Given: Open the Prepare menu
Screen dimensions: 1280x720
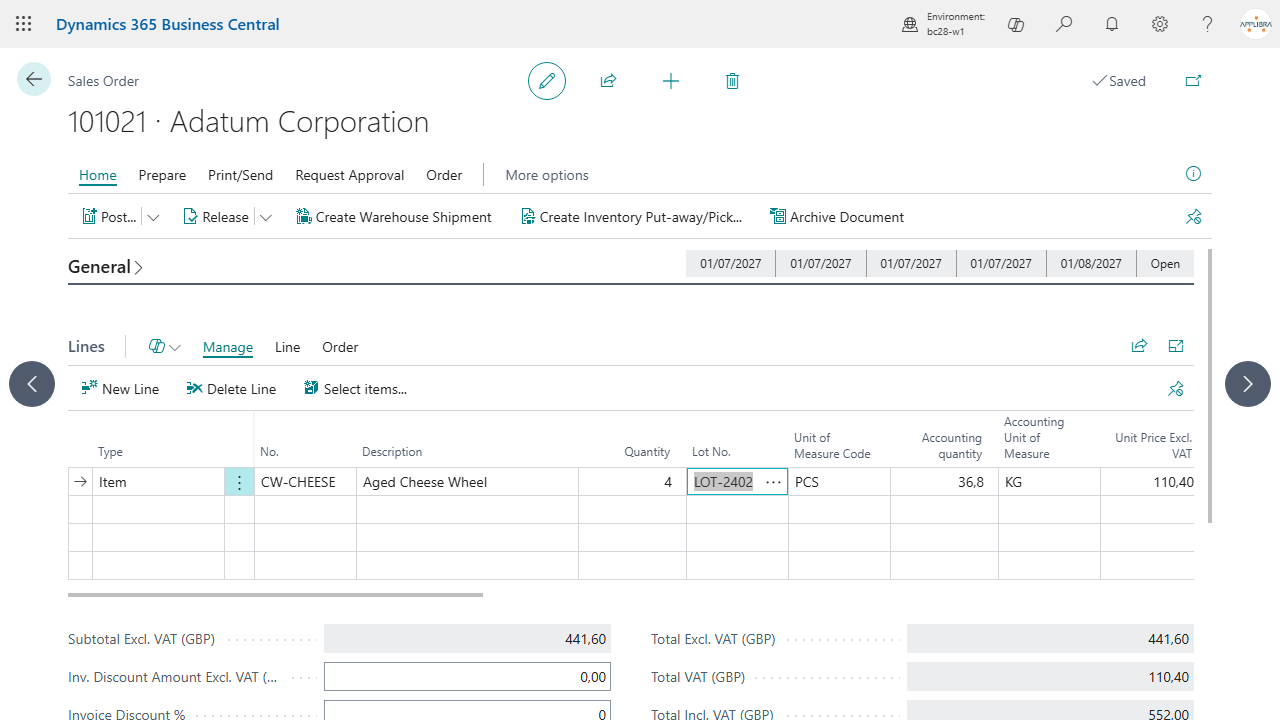Looking at the screenshot, I should pyautogui.click(x=162, y=175).
